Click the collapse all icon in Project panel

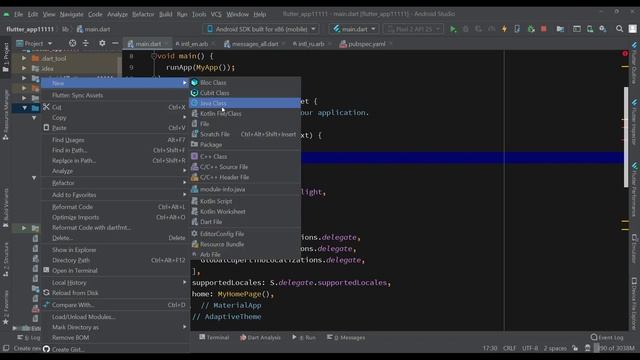coord(86,43)
